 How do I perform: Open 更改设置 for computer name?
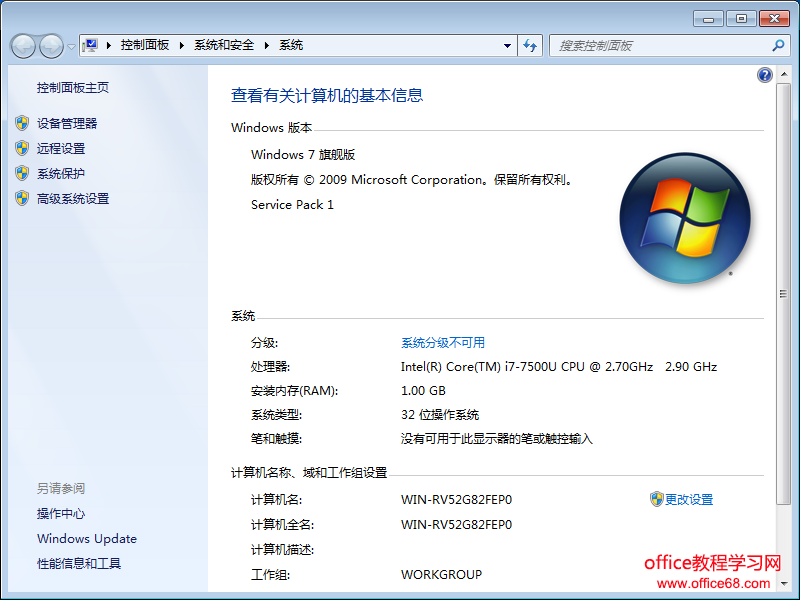688,499
